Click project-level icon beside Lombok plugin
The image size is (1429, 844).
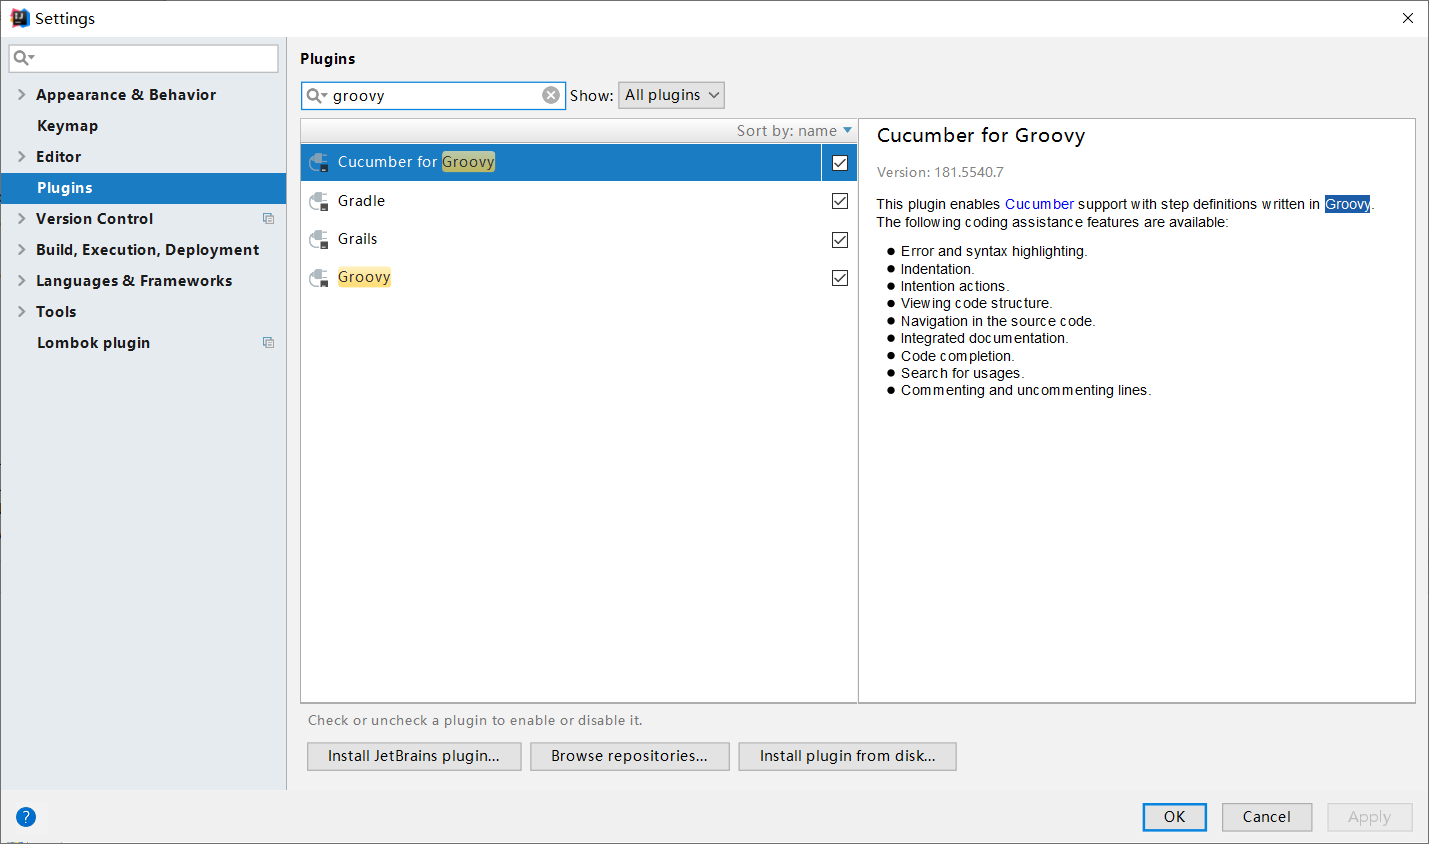pyautogui.click(x=268, y=342)
